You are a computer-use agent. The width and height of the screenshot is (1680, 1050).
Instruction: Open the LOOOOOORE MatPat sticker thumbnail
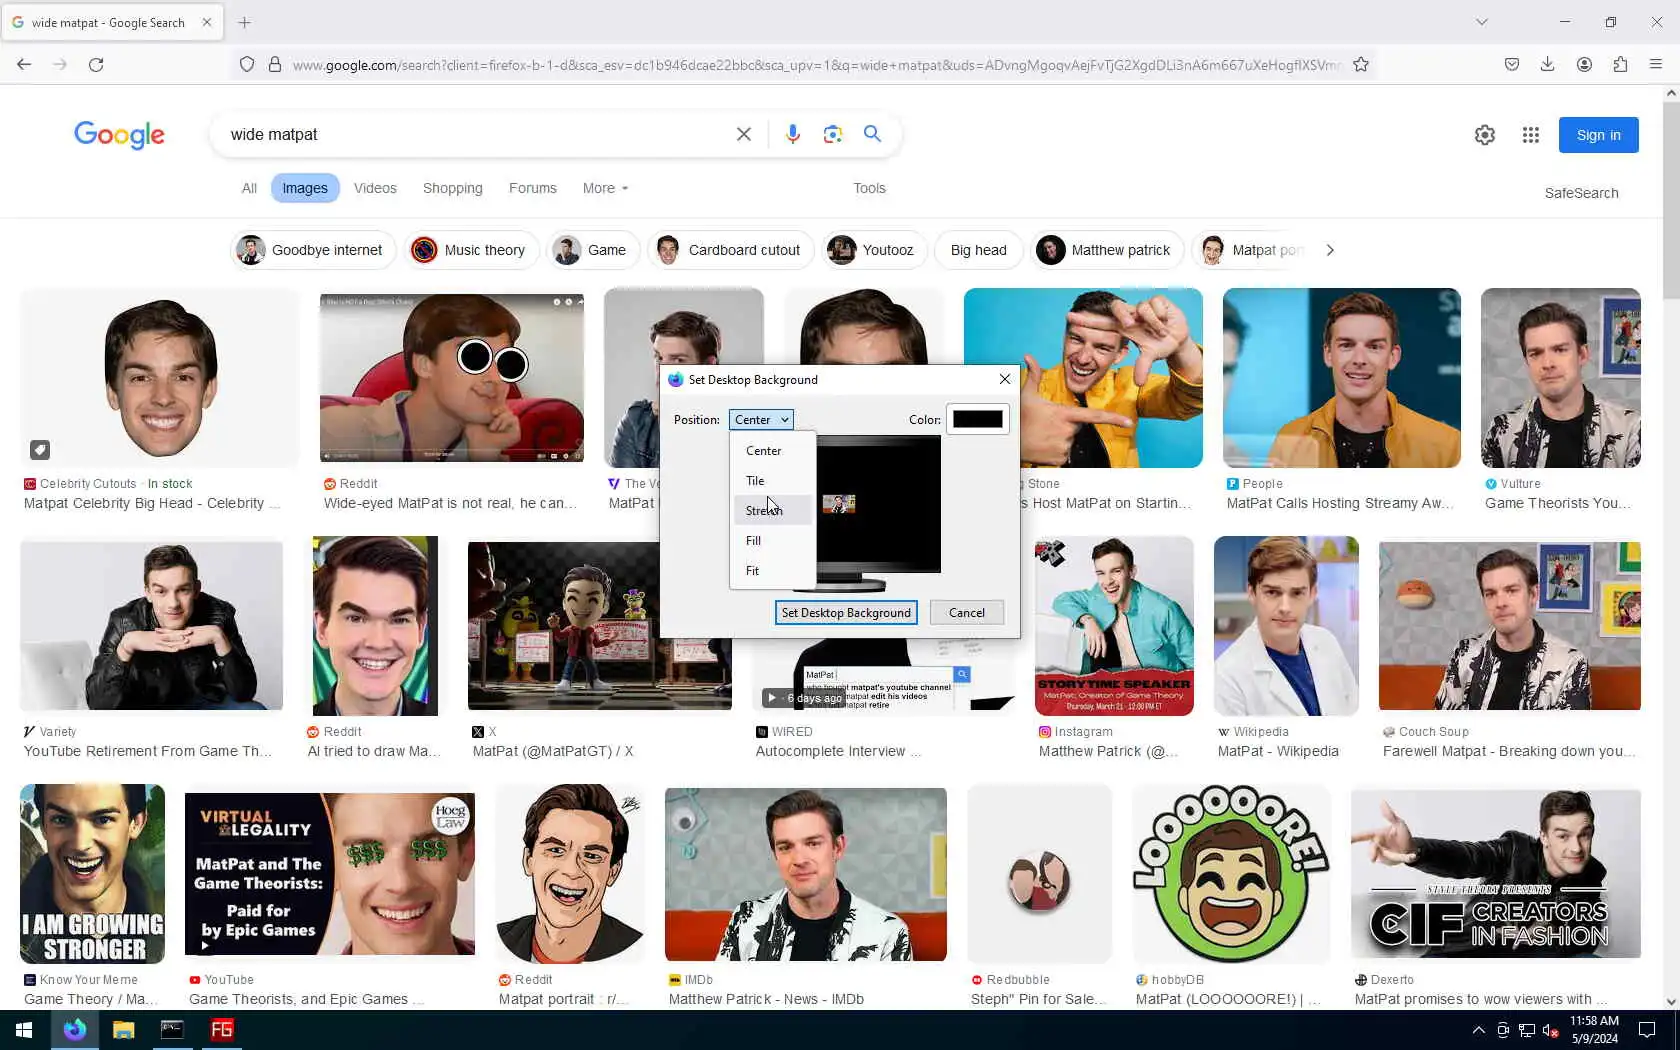[1231, 874]
